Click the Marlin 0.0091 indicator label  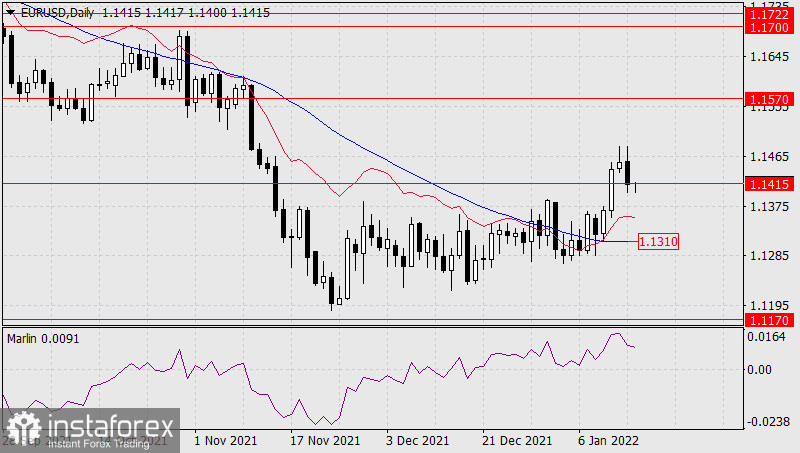[43, 339]
